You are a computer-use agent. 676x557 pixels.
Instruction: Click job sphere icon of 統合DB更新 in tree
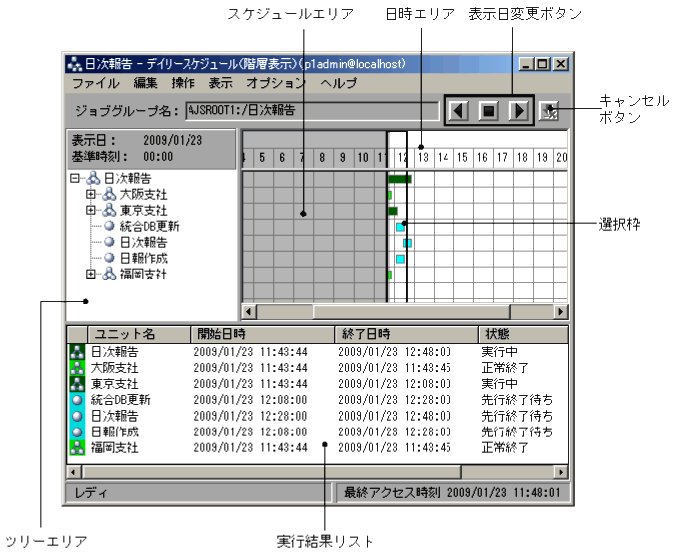pyautogui.click(x=110, y=226)
